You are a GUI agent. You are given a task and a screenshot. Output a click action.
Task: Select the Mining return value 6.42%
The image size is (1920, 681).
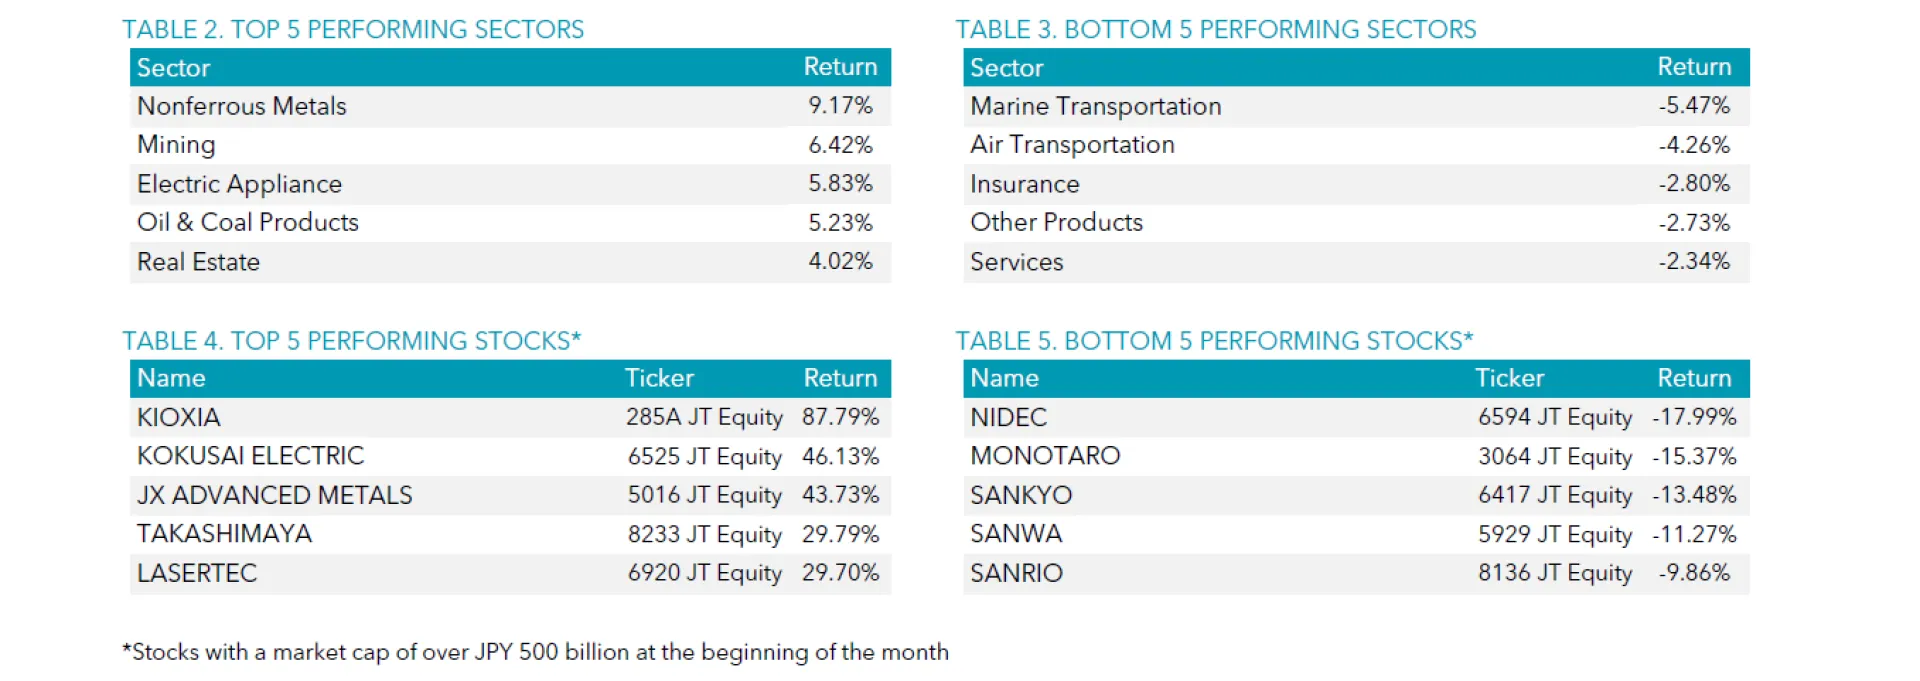[x=840, y=145]
